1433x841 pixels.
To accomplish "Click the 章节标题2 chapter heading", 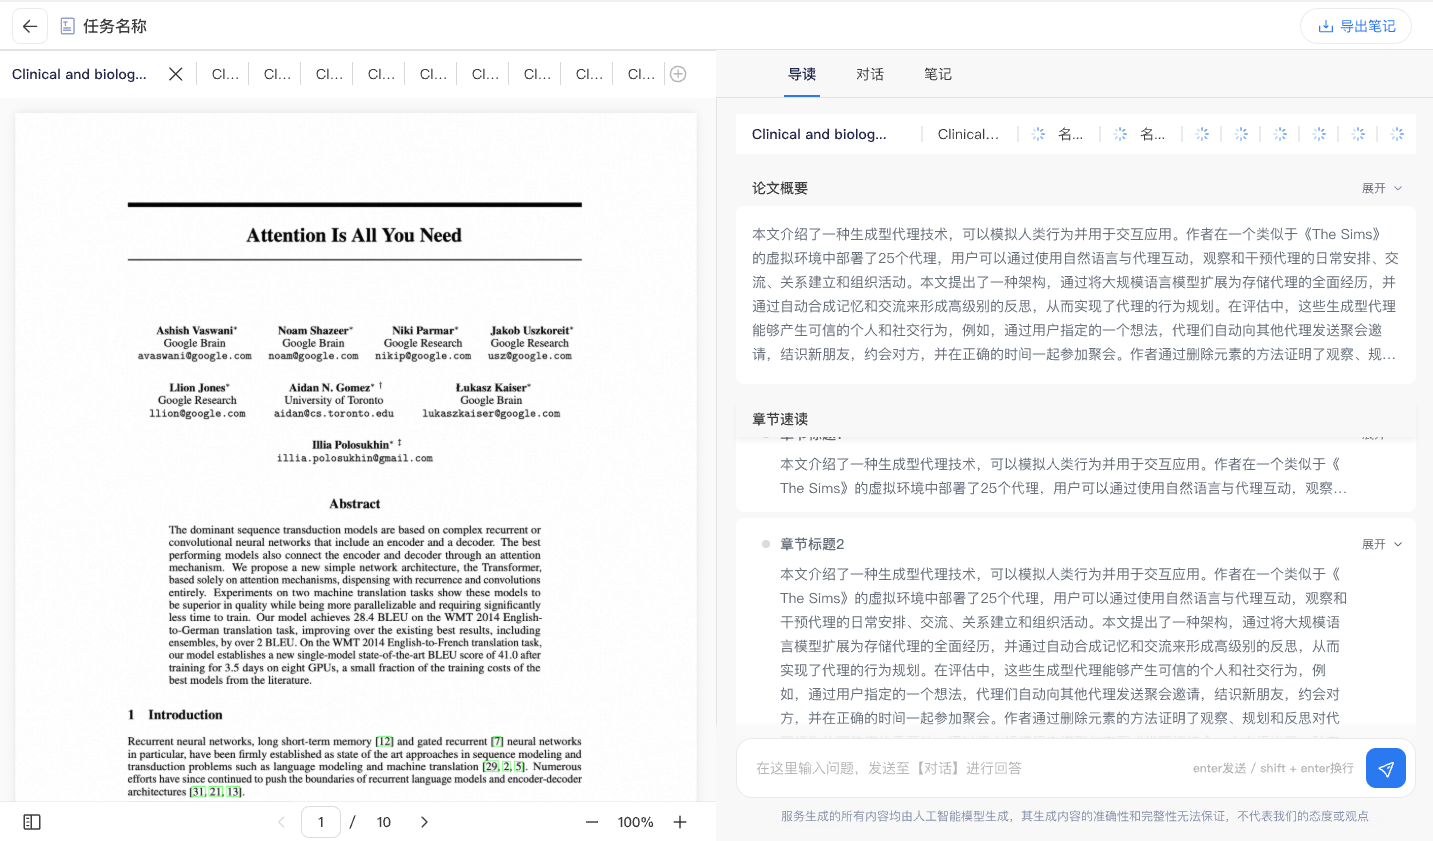I will pyautogui.click(x=812, y=544).
